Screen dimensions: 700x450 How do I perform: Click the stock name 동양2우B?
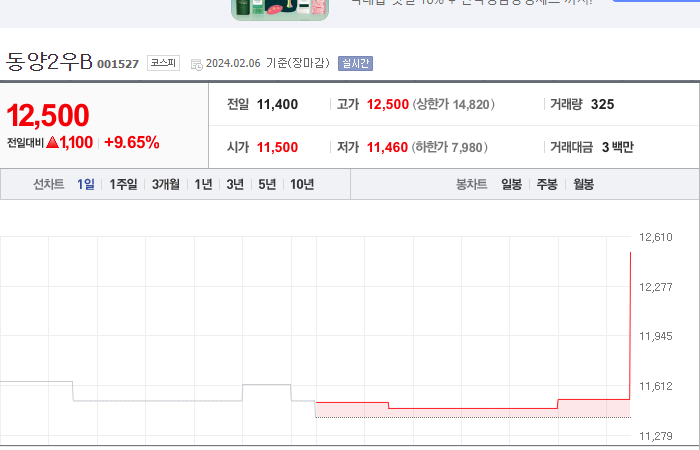[49, 62]
